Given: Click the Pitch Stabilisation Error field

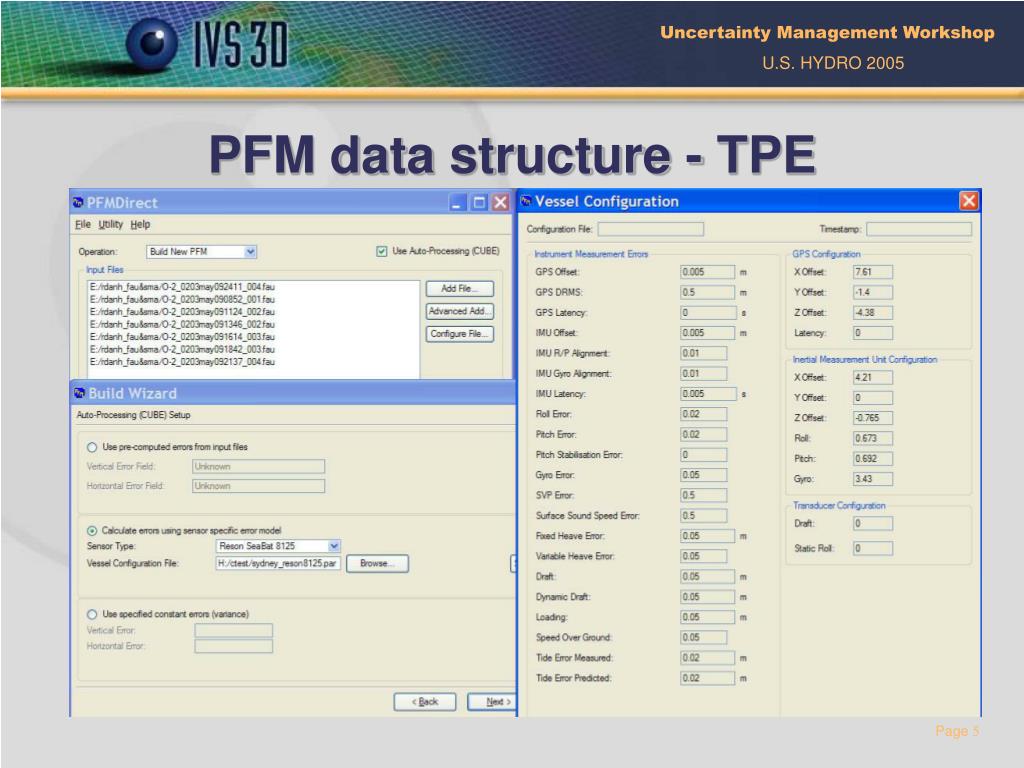Looking at the screenshot, I should [703, 455].
